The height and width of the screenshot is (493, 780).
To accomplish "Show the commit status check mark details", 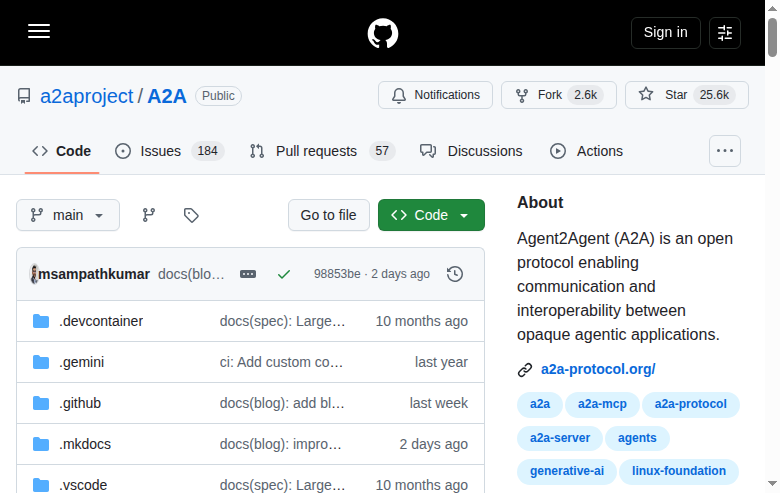I will (x=284, y=274).
